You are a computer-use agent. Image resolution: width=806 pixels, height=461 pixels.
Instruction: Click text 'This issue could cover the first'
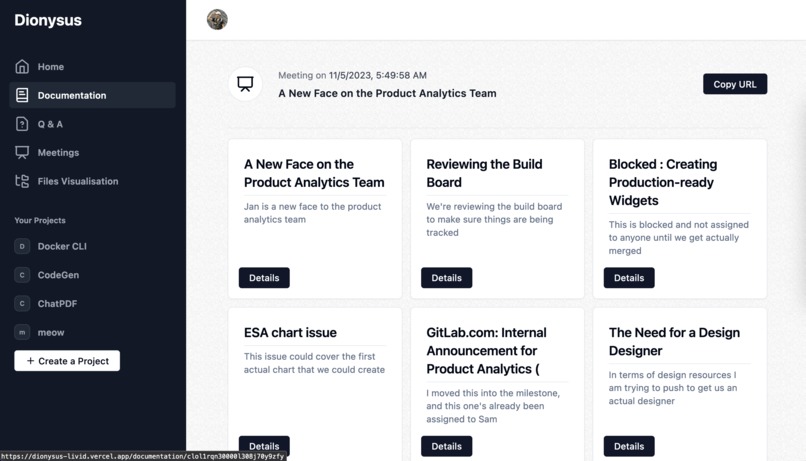(x=309, y=356)
